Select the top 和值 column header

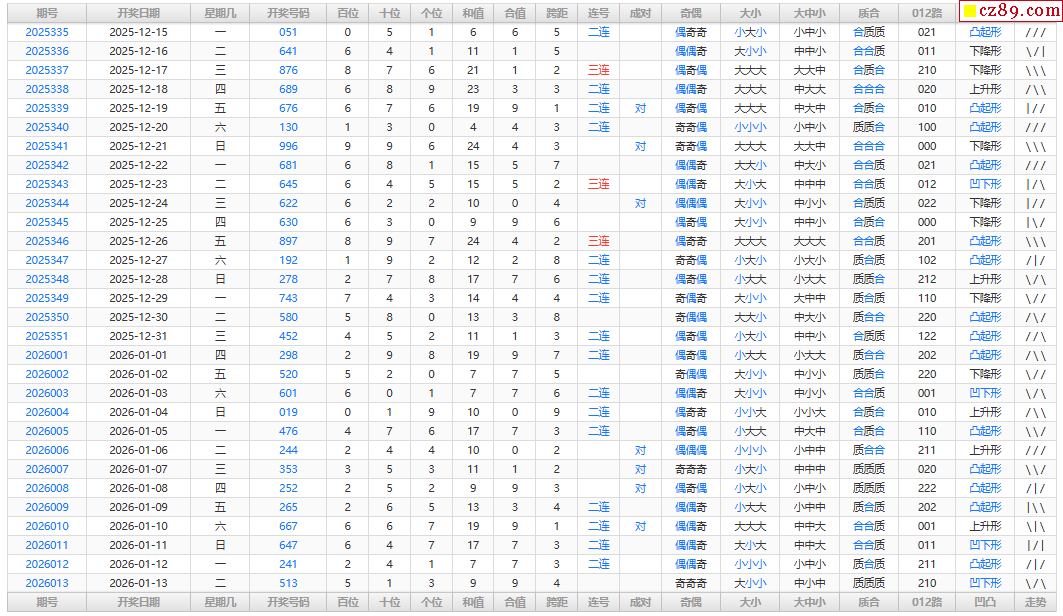click(473, 13)
